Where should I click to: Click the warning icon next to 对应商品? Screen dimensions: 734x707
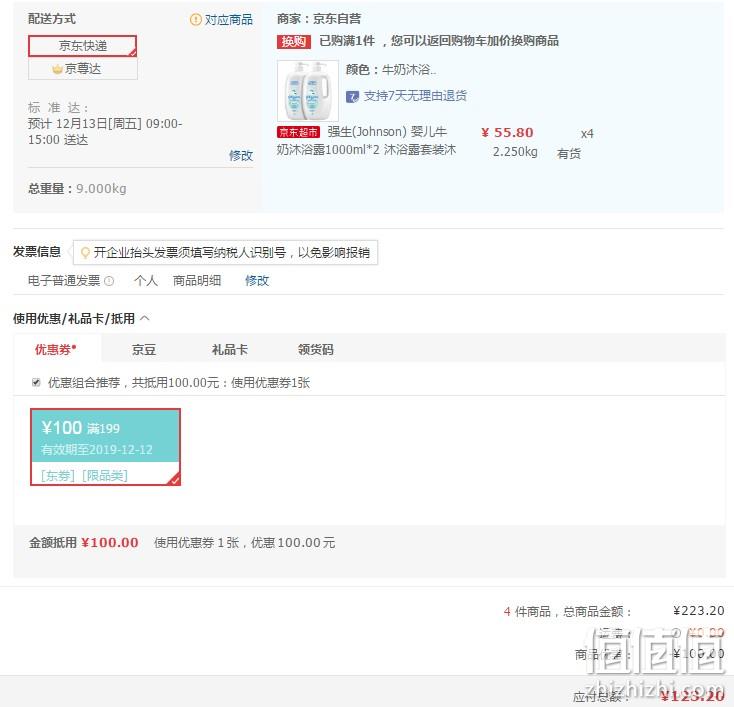point(195,20)
